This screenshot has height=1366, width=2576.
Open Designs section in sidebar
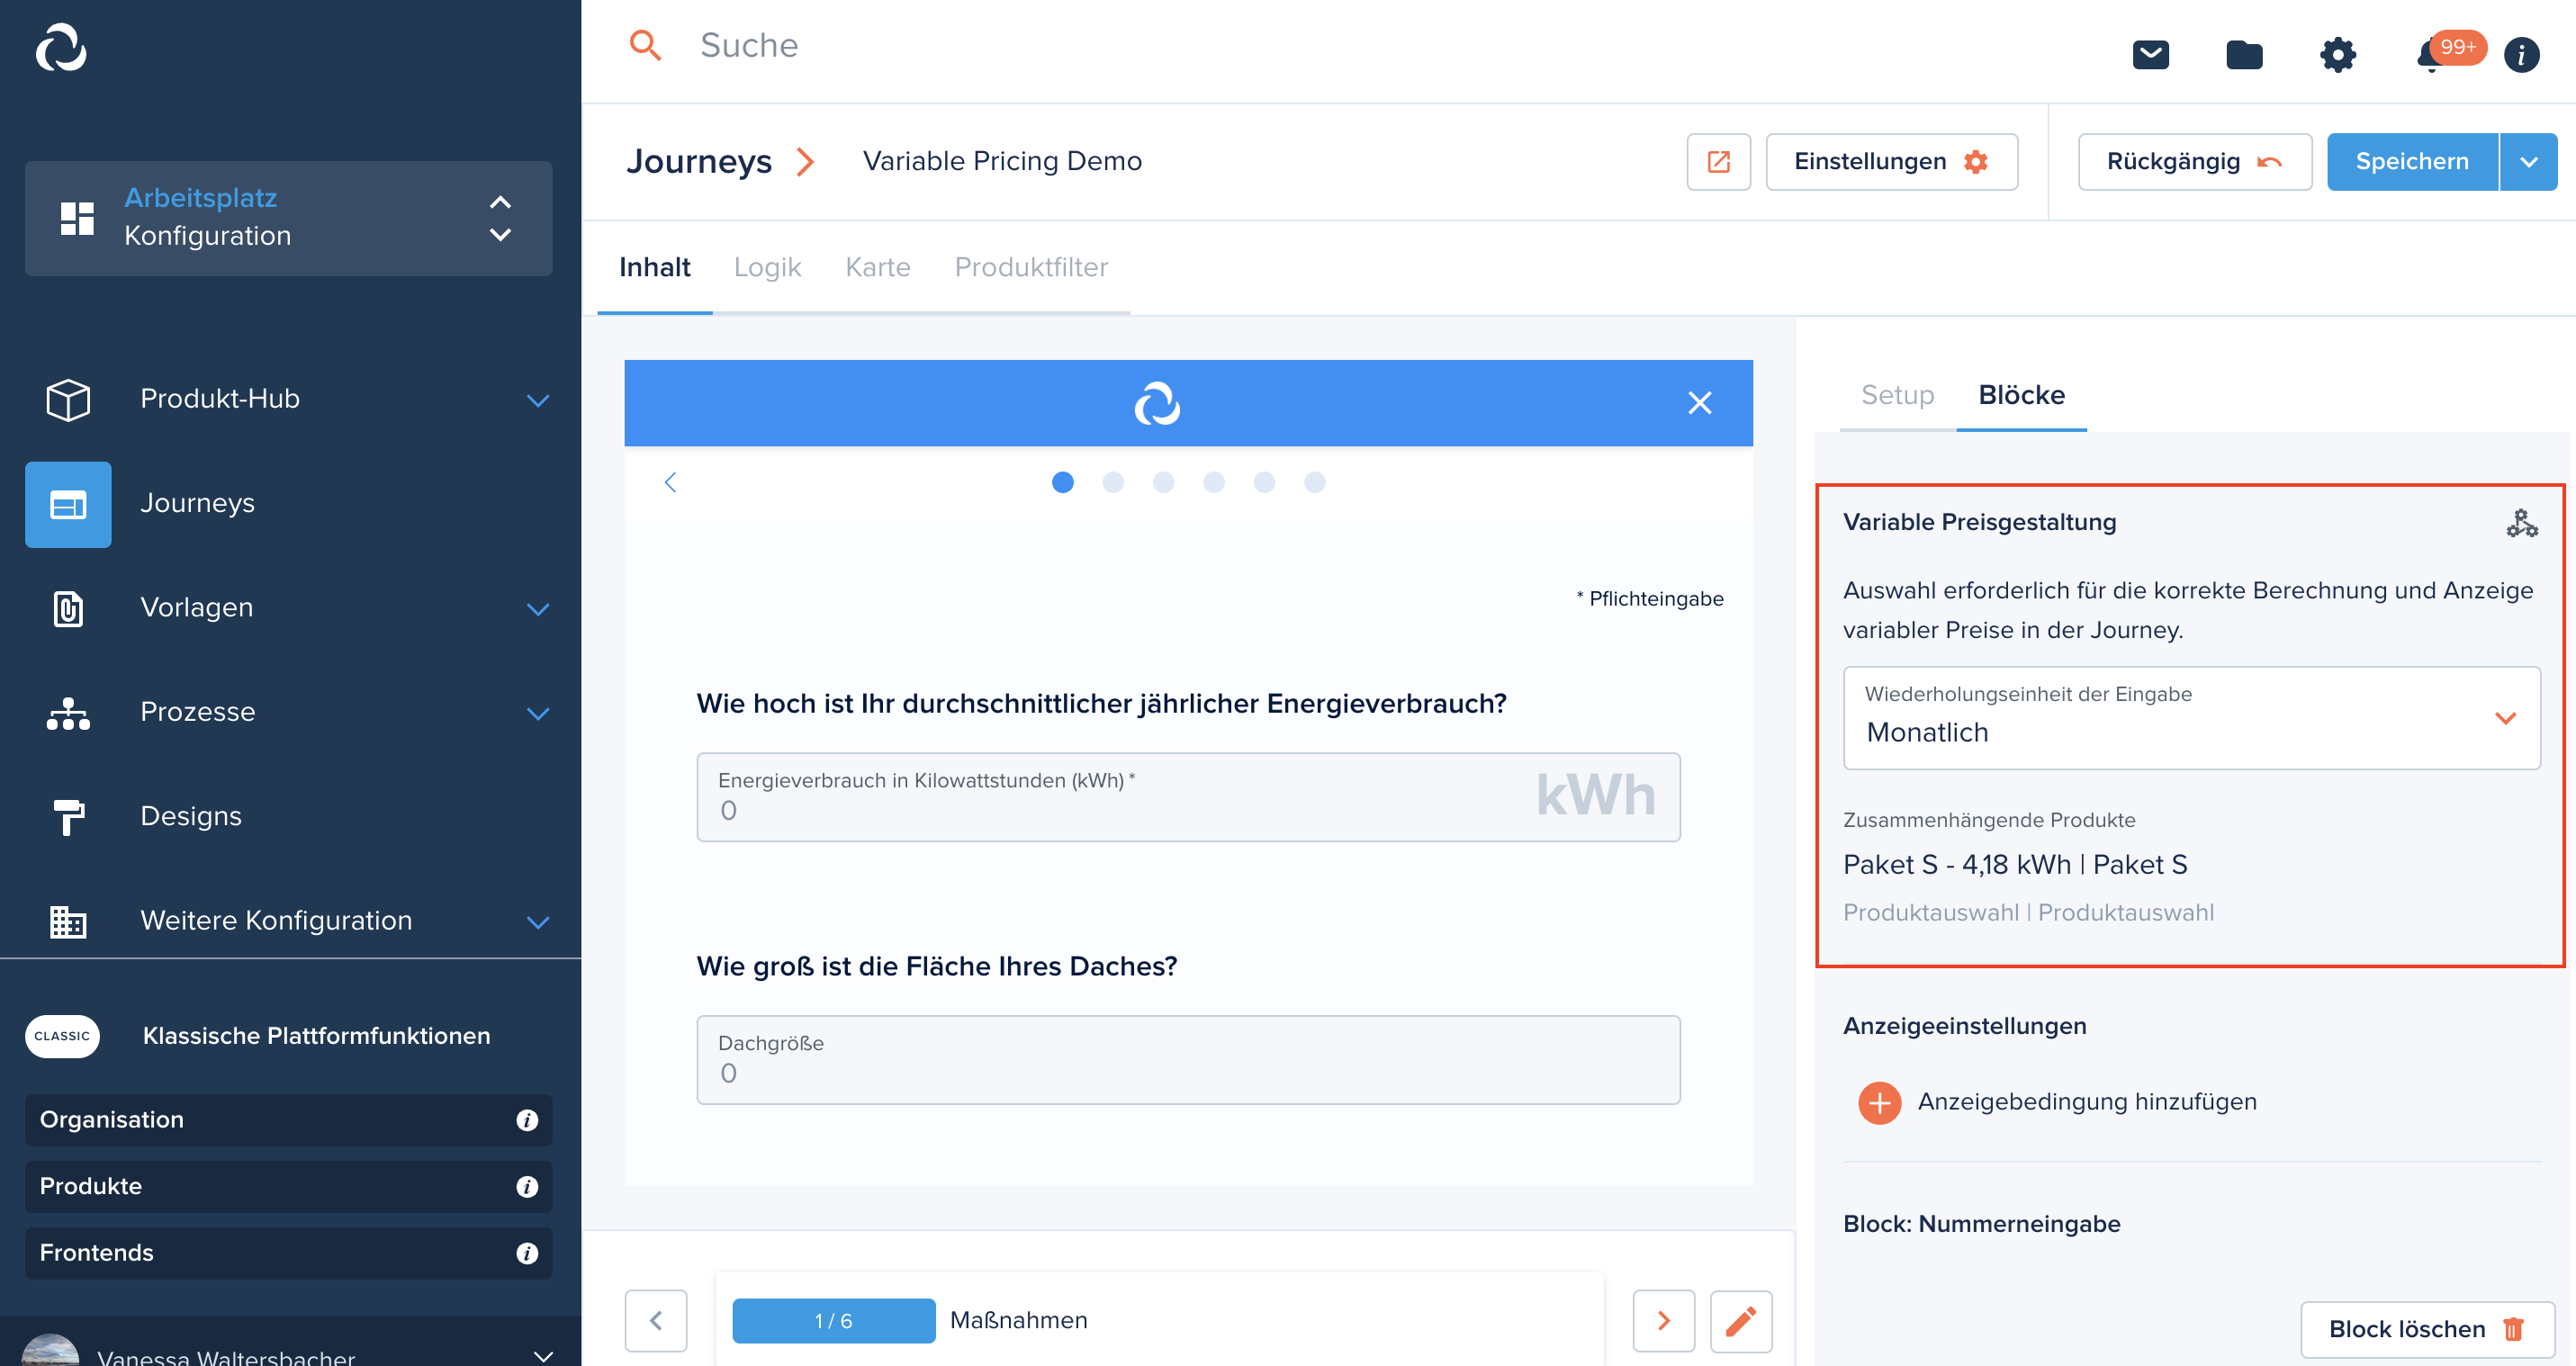[x=191, y=816]
